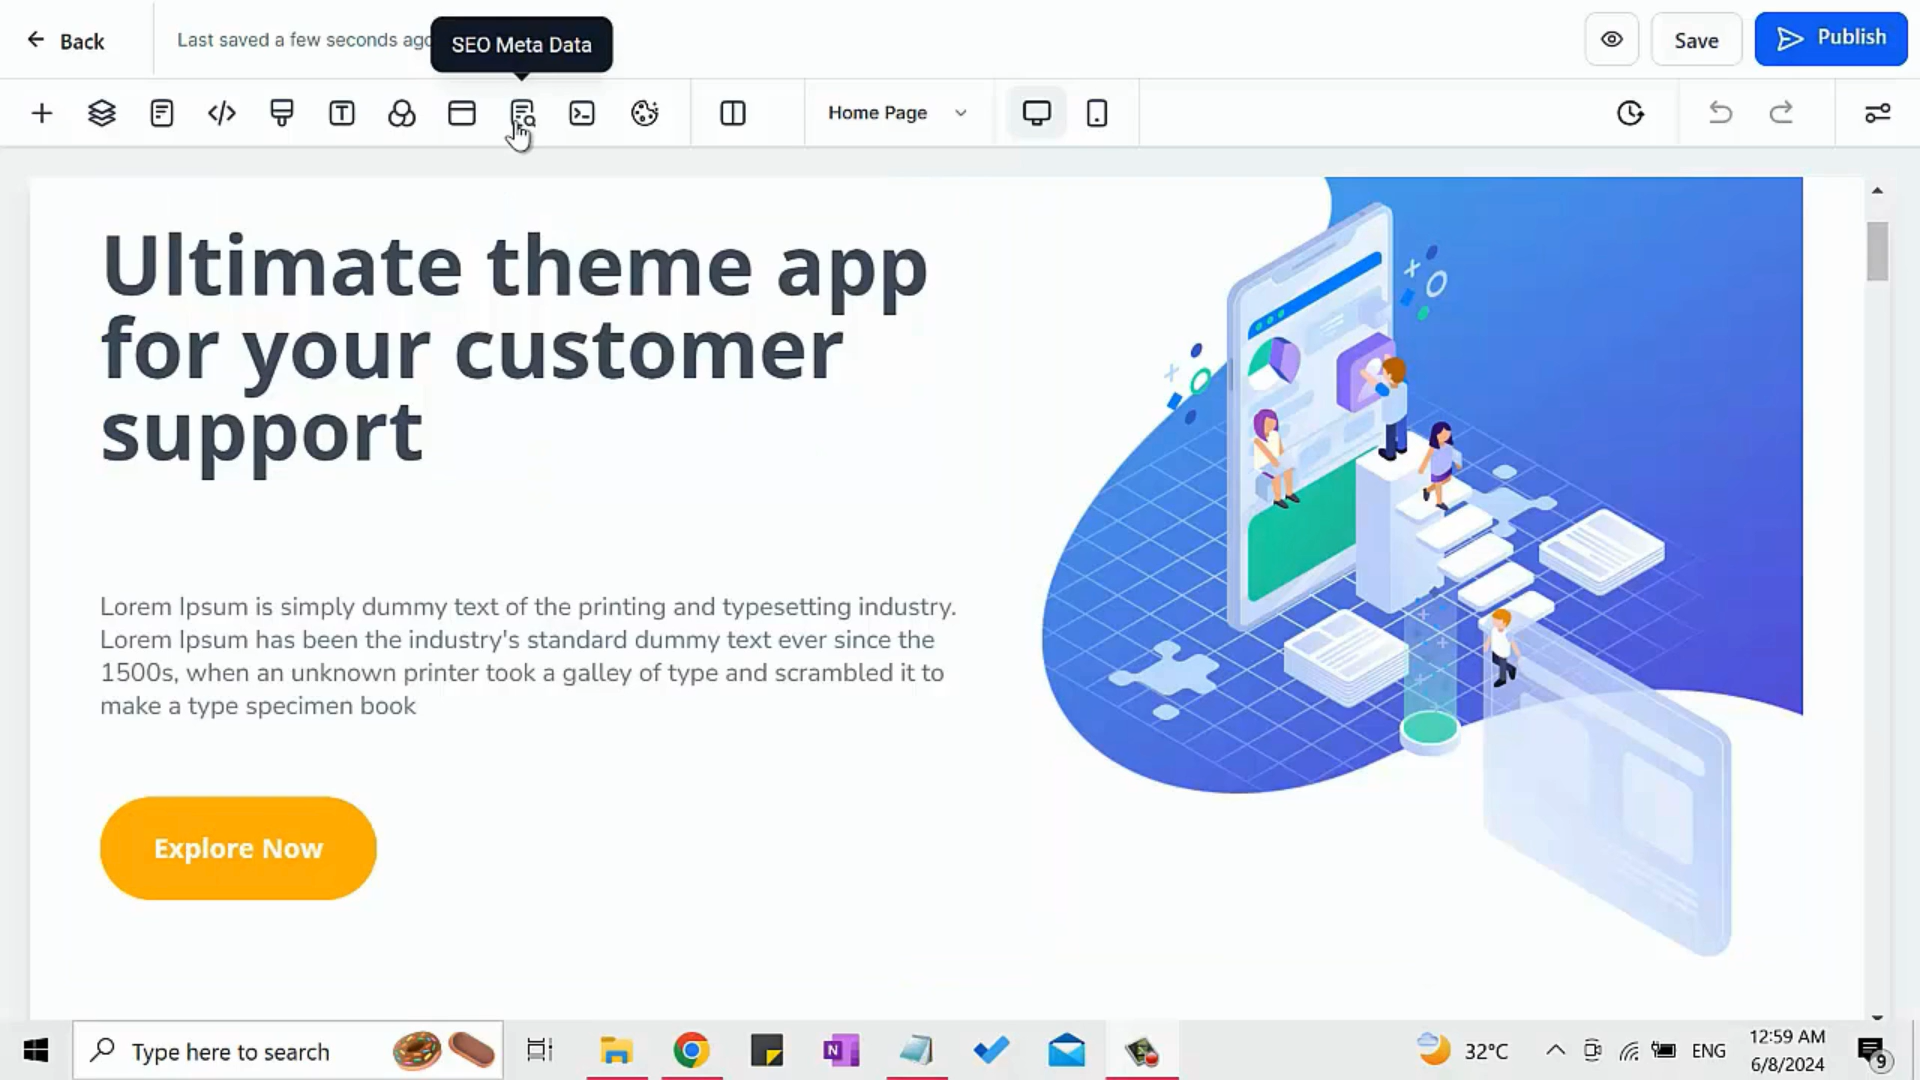Select the Lorem Ipsum paragraph text
The width and height of the screenshot is (1920, 1080).
528,656
